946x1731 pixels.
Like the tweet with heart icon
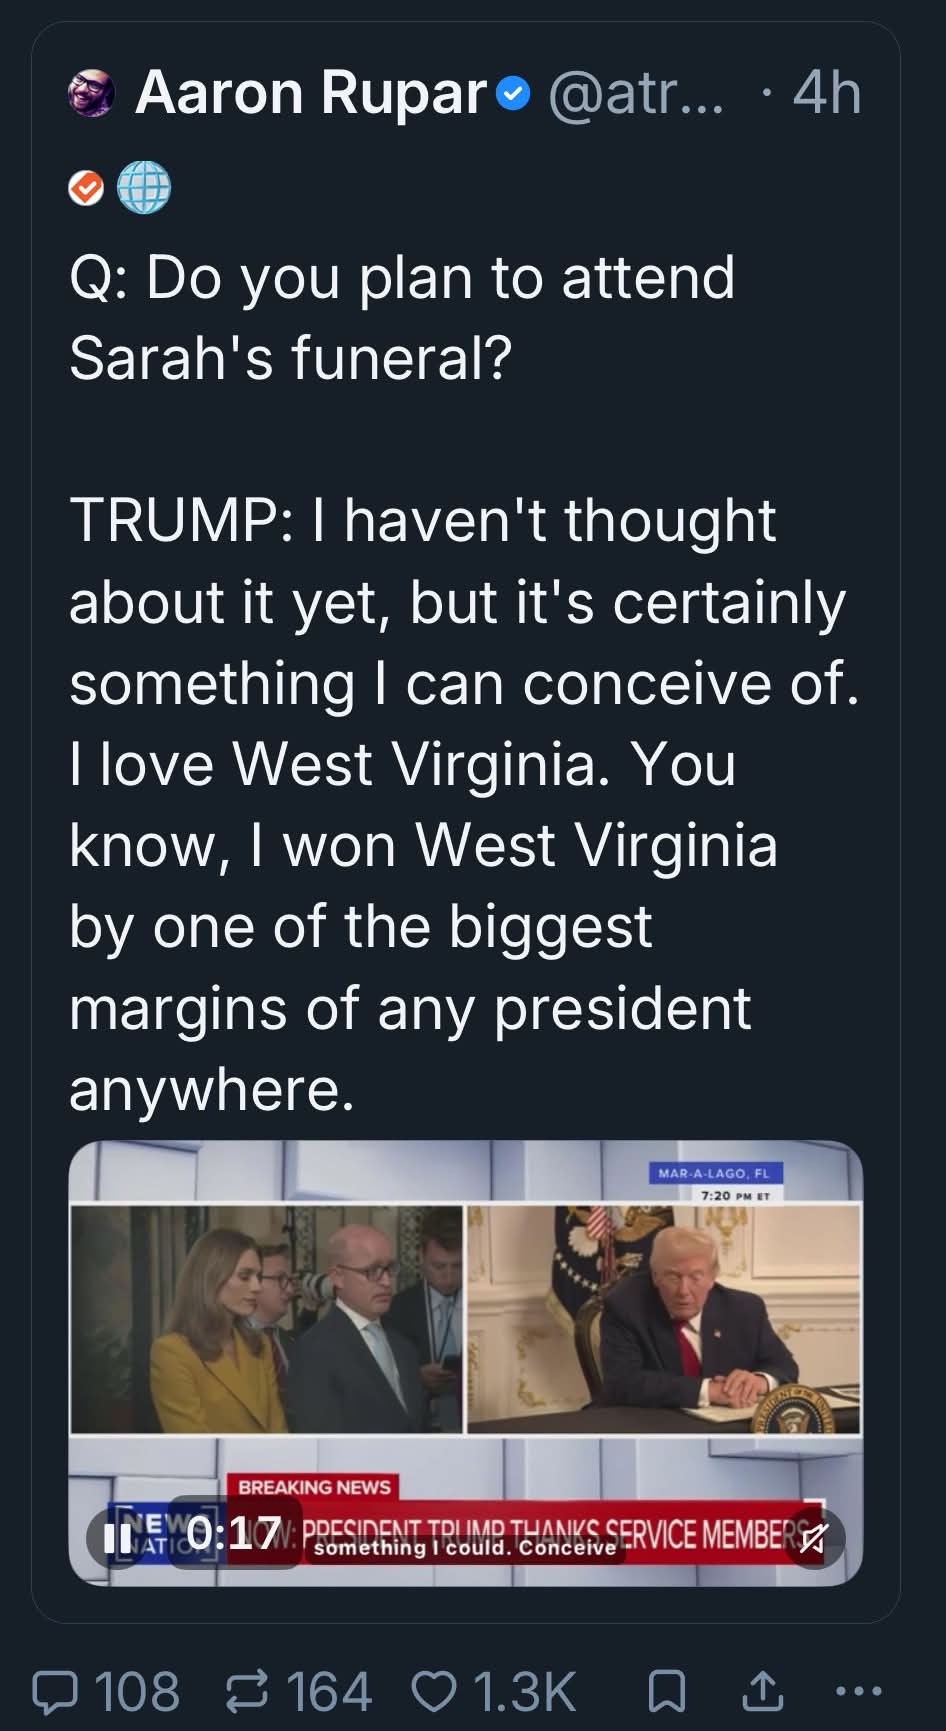(x=433, y=1692)
